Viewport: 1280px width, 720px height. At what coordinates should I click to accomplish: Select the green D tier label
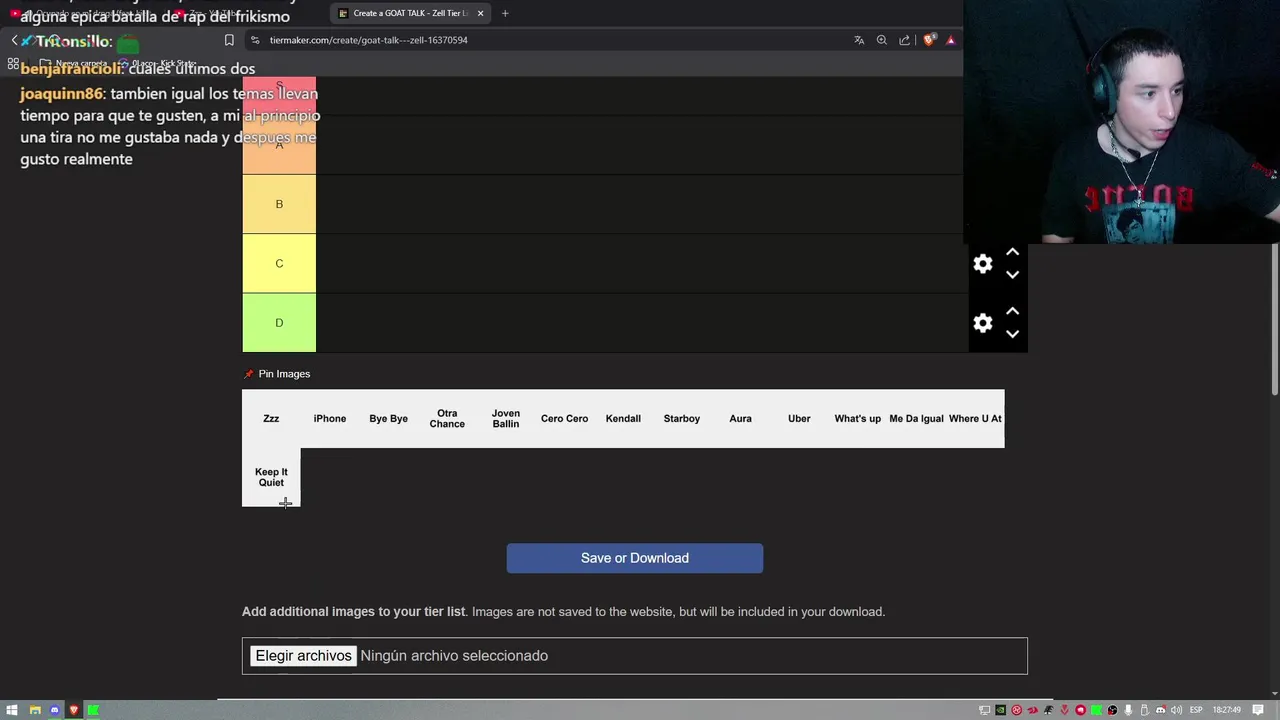[279, 323]
